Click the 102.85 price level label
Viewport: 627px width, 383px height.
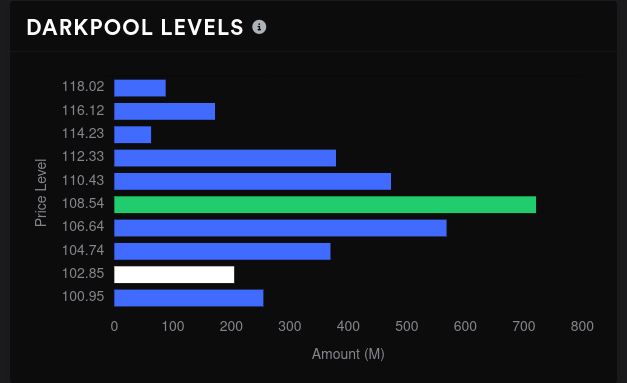(83, 273)
